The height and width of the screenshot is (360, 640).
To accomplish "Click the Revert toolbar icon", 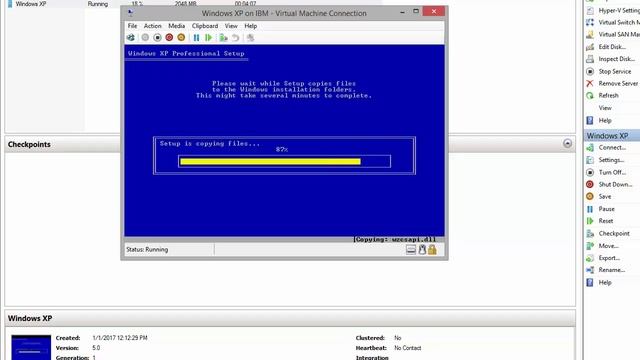I will (x=236, y=38).
